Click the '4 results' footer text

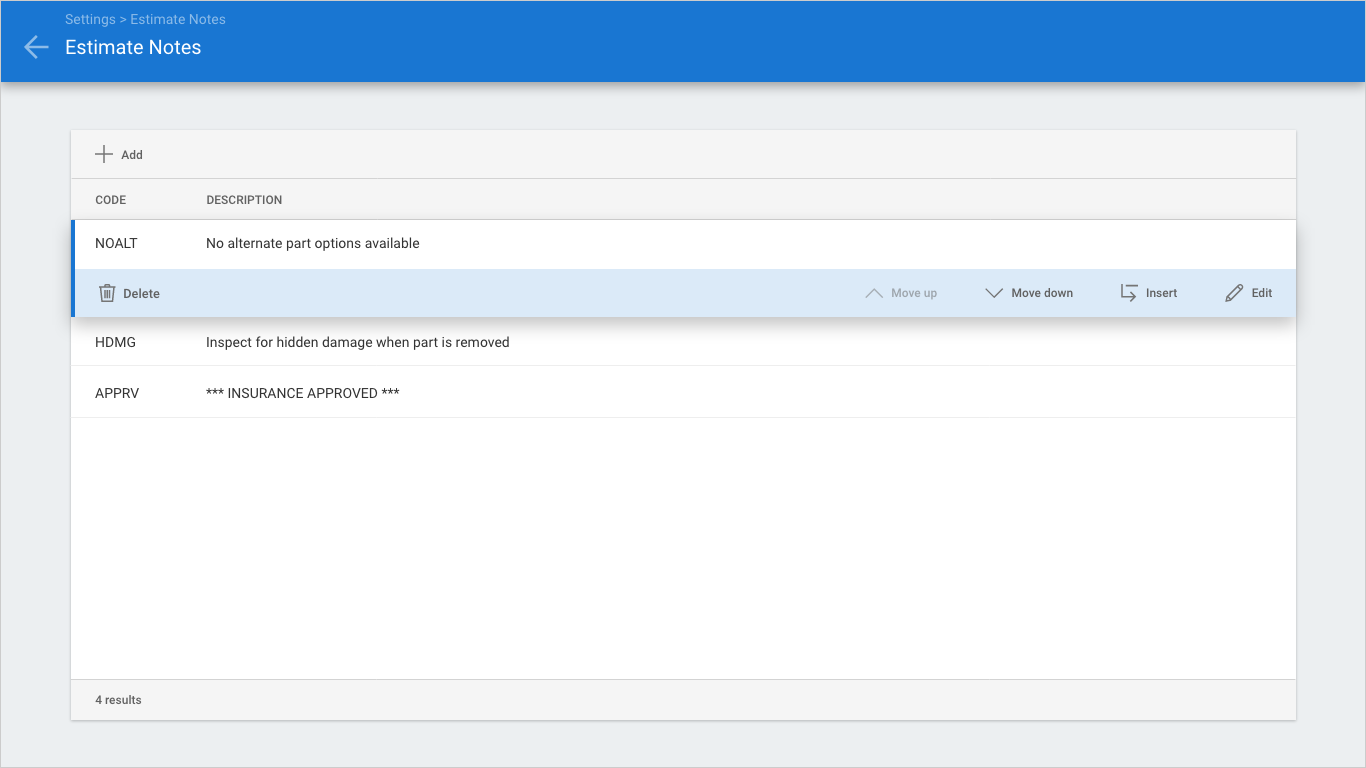(118, 700)
